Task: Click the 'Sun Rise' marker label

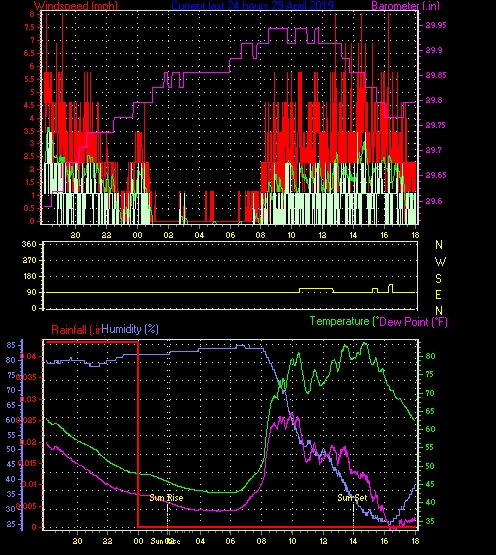Action: [x=166, y=498]
